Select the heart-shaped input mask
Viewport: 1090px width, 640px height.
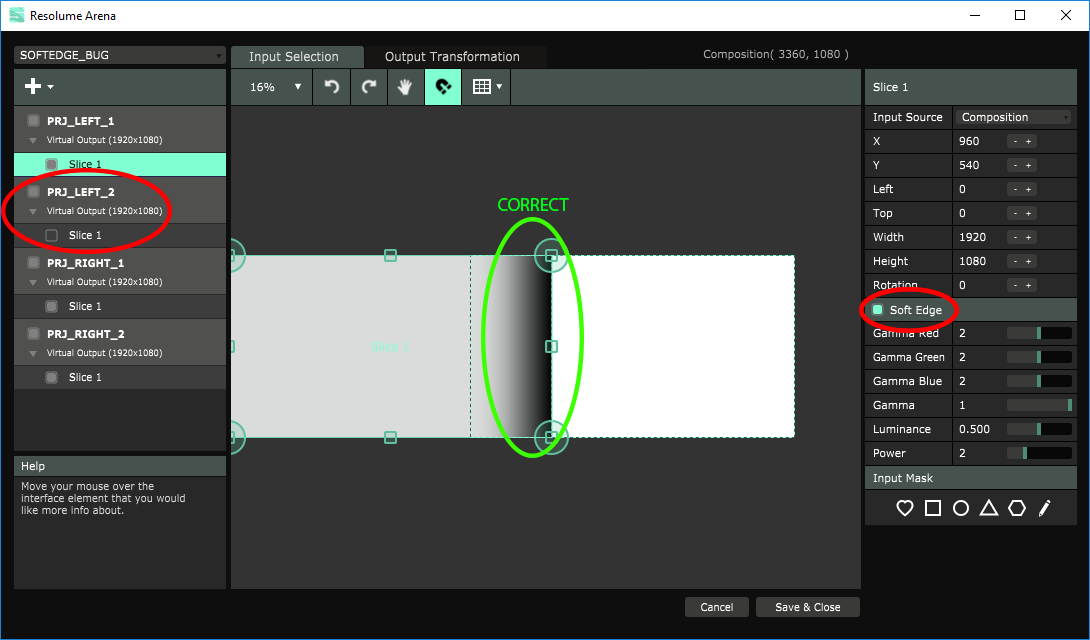[x=905, y=508]
